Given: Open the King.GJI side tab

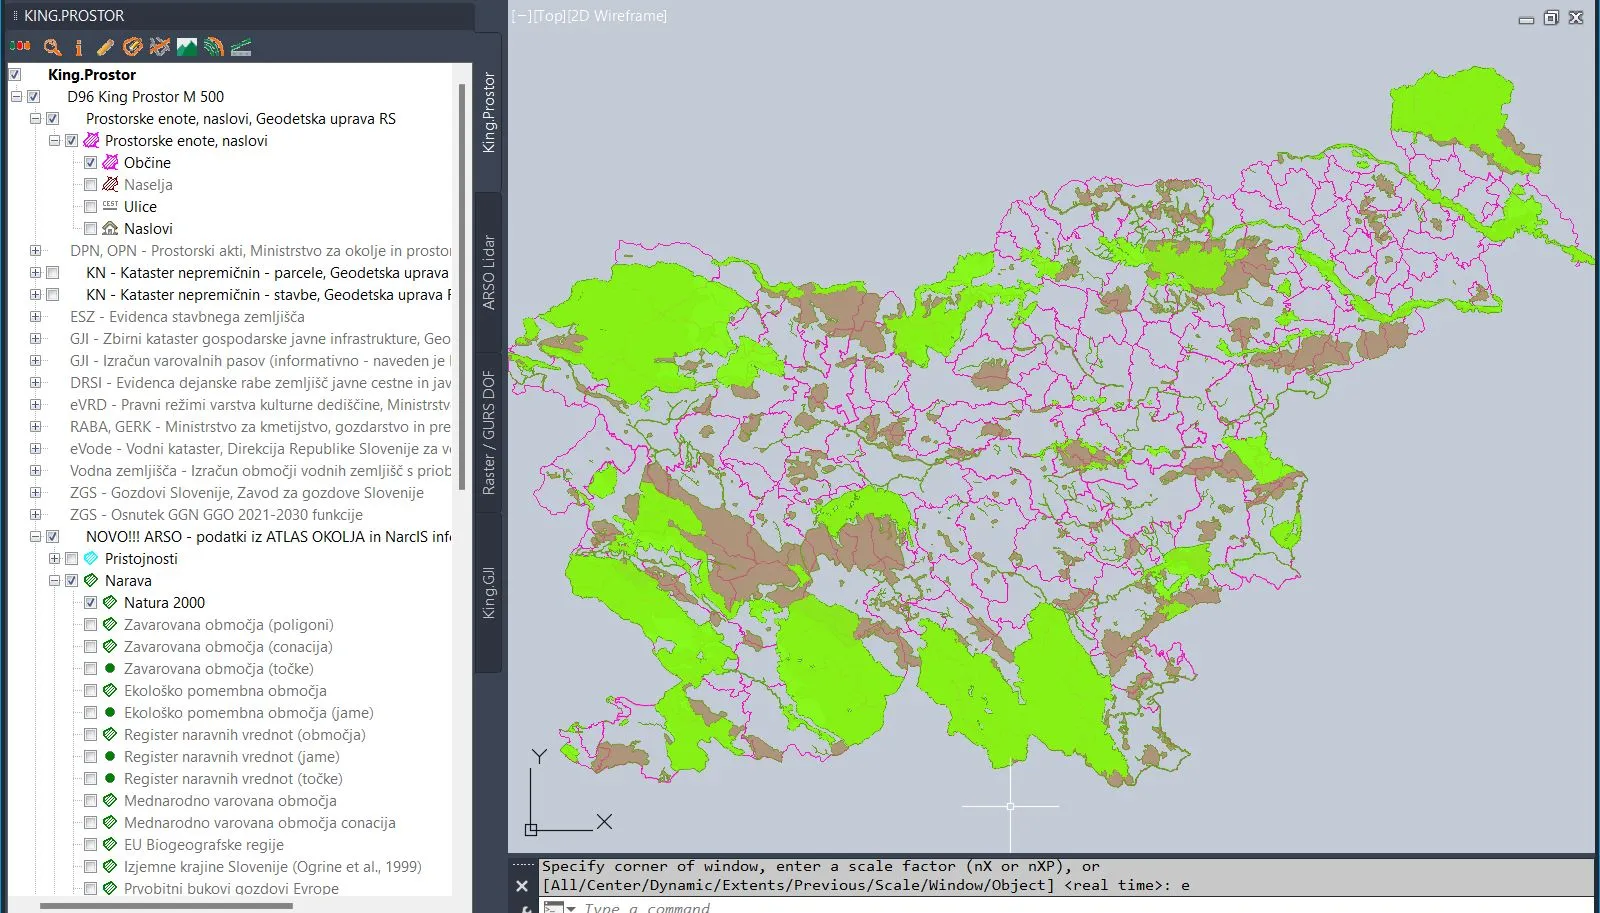Looking at the screenshot, I should 489,592.
